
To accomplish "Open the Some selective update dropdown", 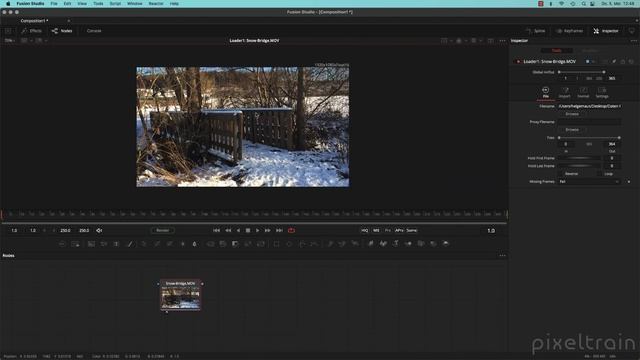I will click(412, 231).
